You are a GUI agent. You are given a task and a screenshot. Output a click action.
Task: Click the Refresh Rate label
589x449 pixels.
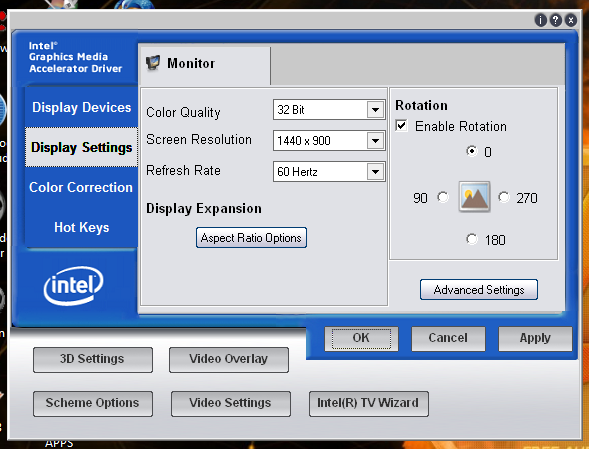click(183, 170)
